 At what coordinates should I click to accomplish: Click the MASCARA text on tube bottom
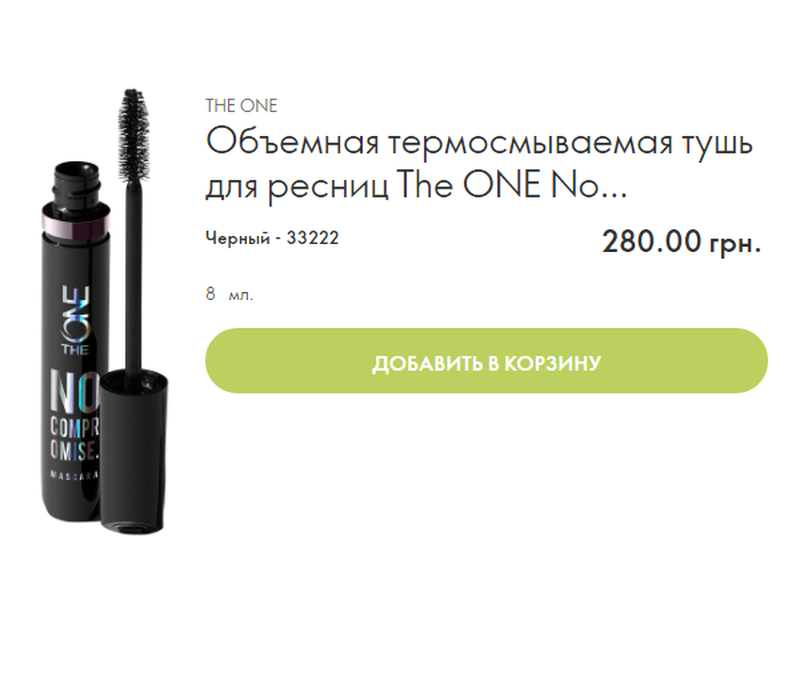tap(74, 475)
